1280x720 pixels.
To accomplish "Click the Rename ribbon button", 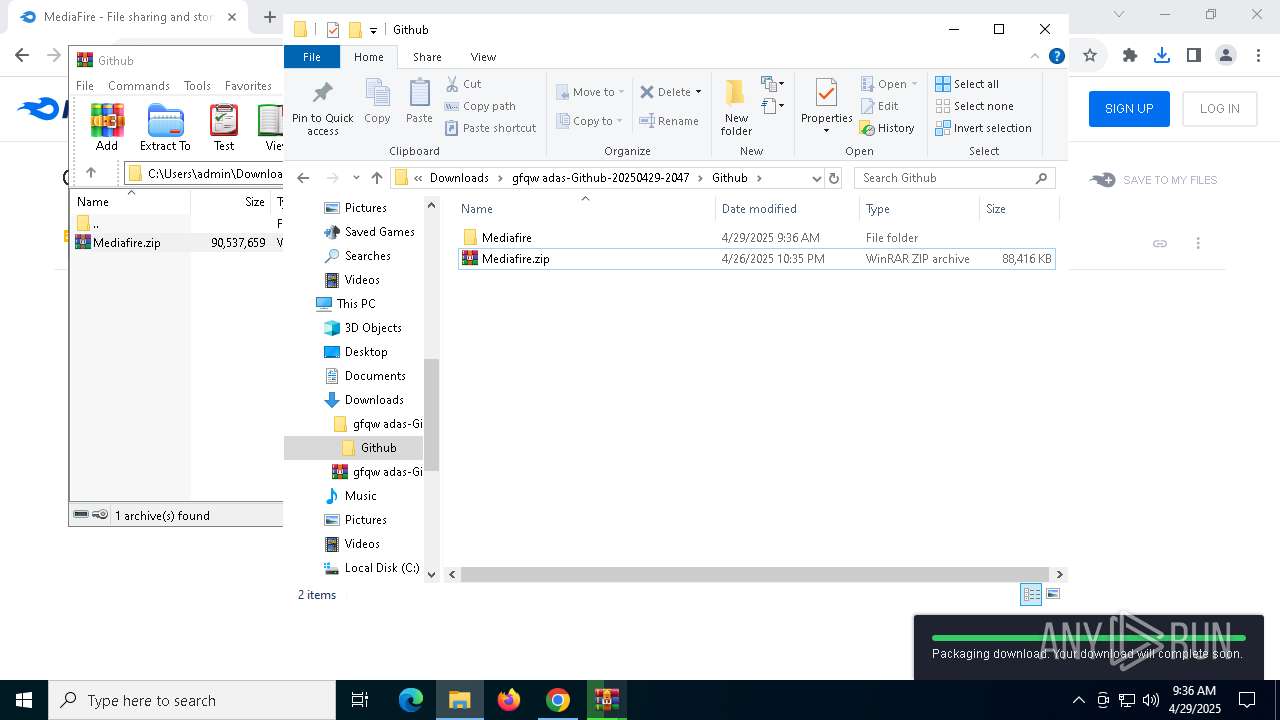I will pyautogui.click(x=669, y=121).
